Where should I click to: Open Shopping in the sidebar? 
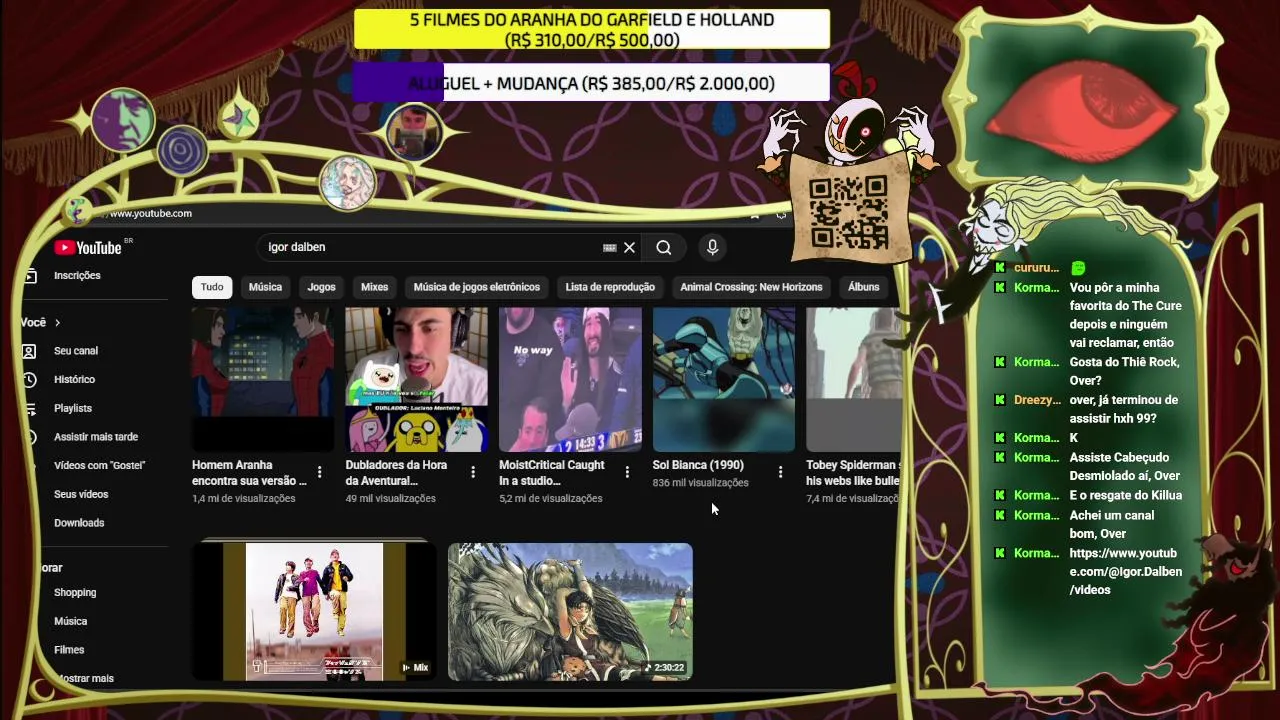tap(75, 593)
